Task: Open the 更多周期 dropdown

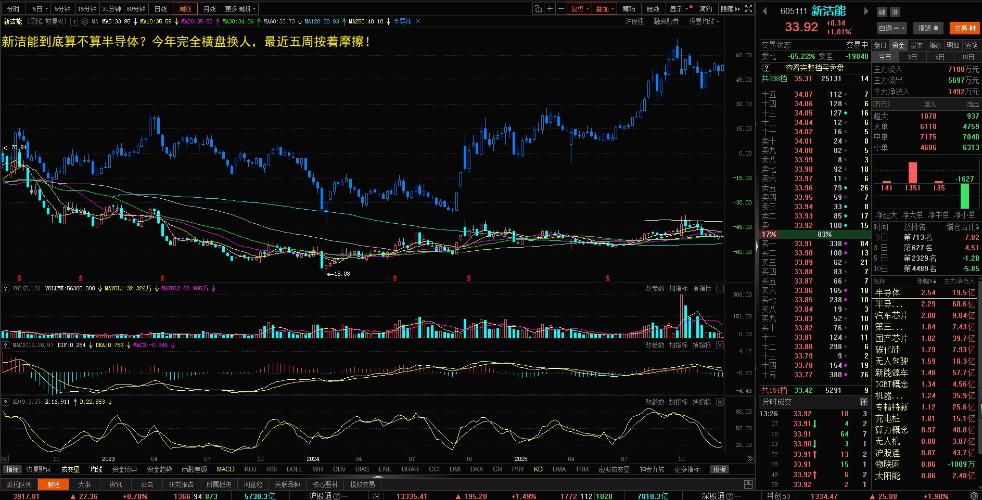Action: point(240,9)
